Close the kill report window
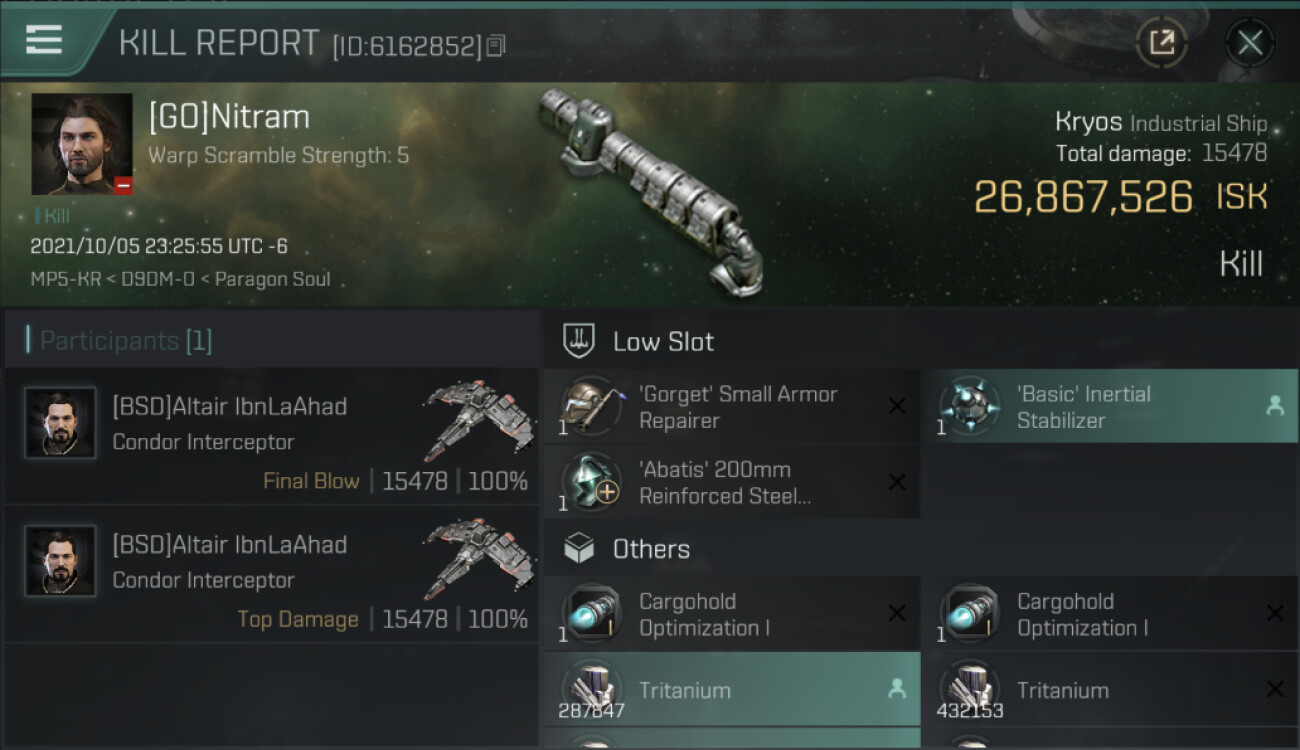Screen dimensions: 1300x750 point(1249,42)
